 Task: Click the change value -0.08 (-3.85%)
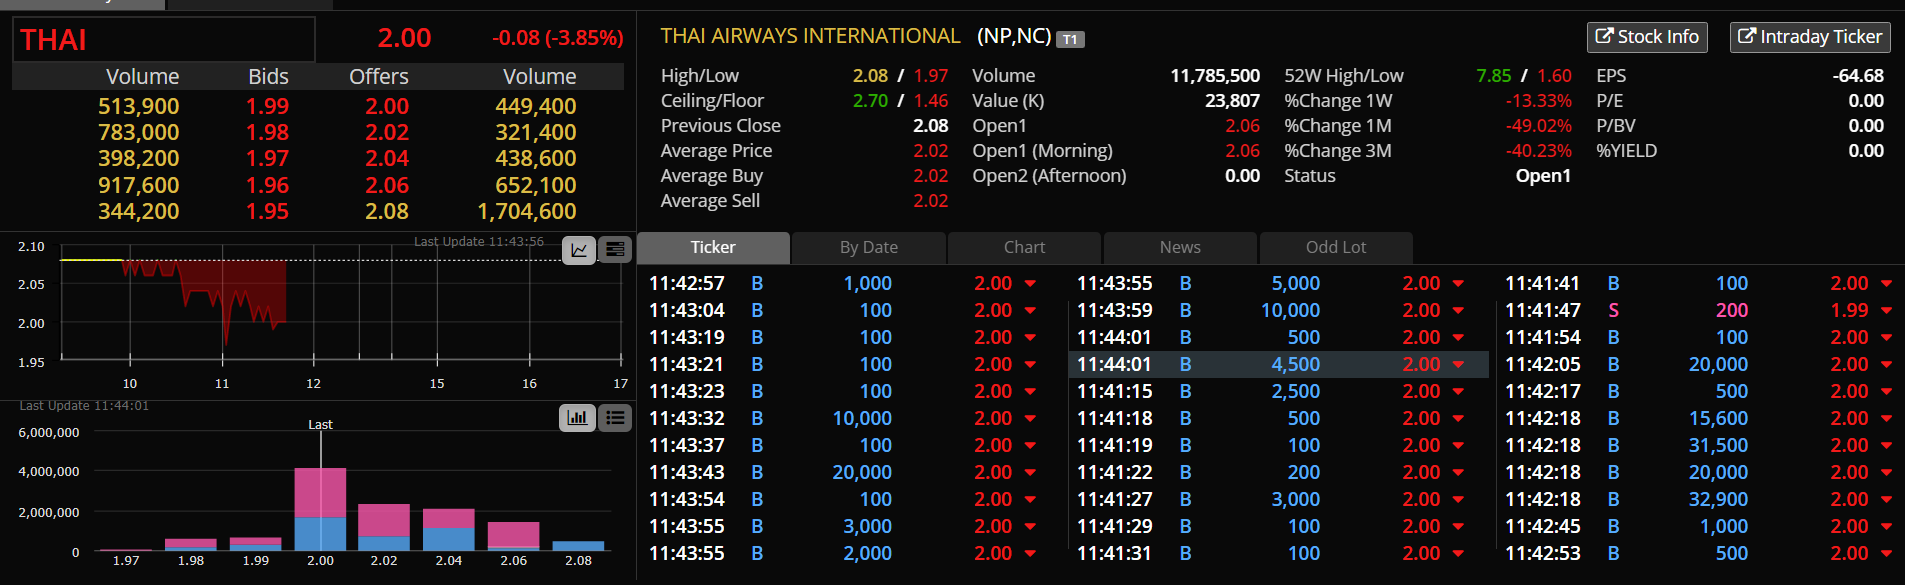click(558, 38)
